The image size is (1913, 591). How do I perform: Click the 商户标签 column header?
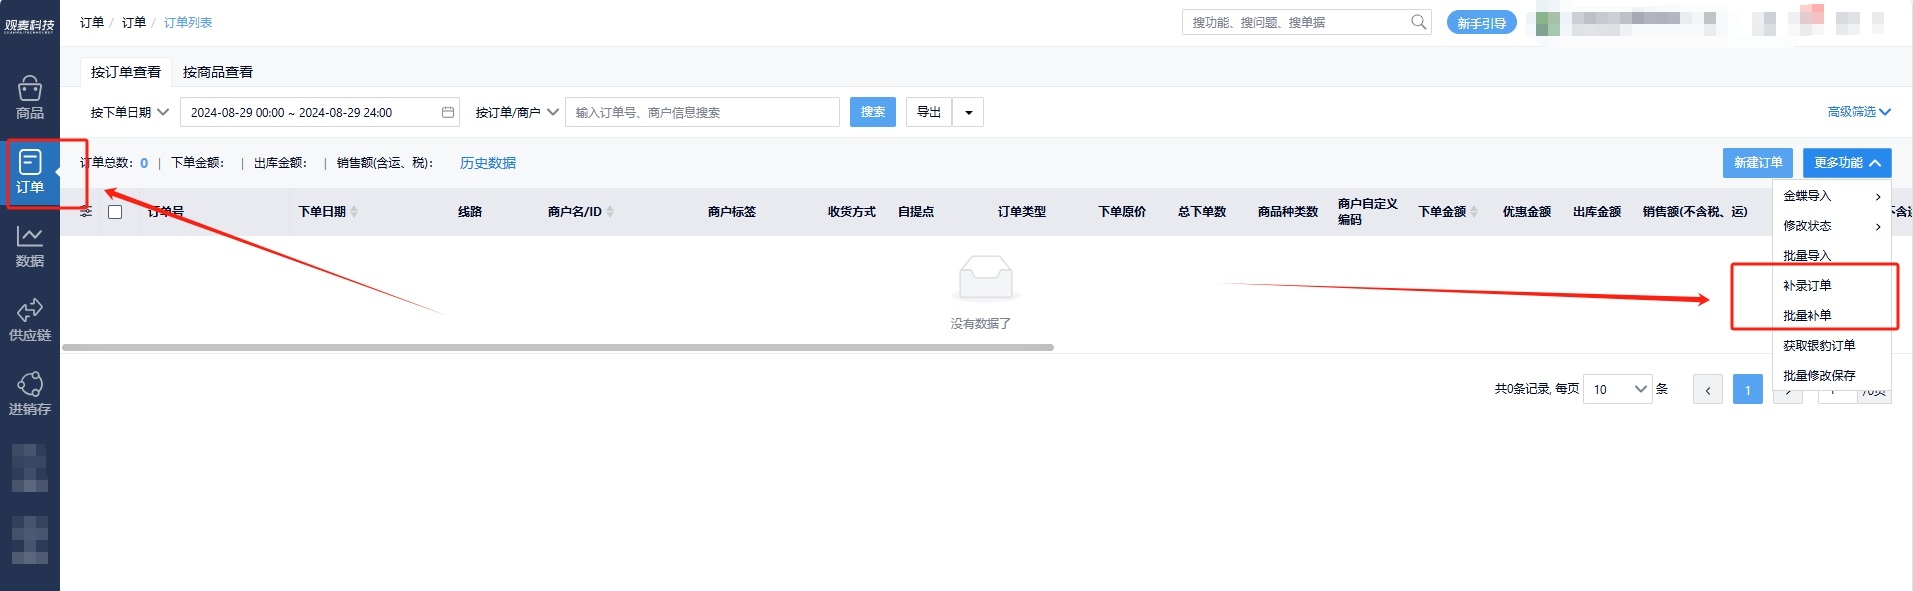(x=732, y=212)
